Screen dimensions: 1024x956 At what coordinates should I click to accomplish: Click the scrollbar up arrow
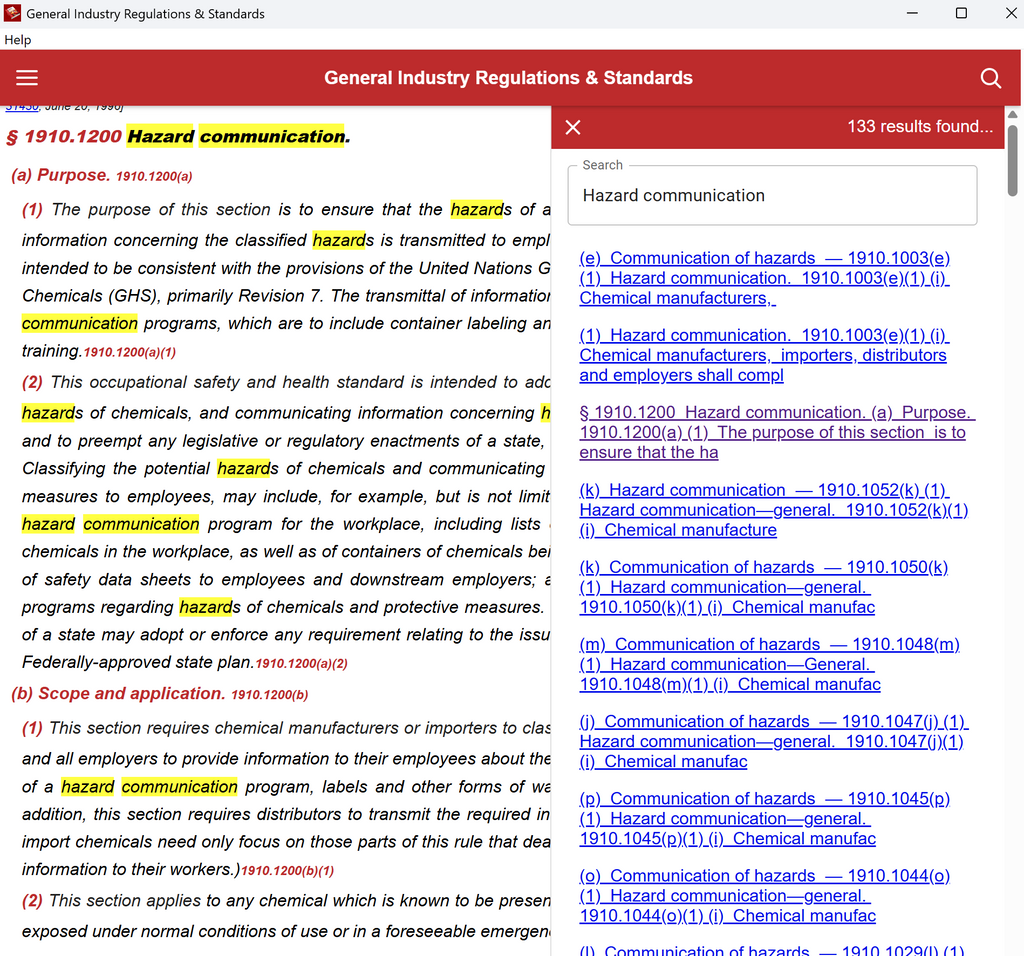point(1012,114)
